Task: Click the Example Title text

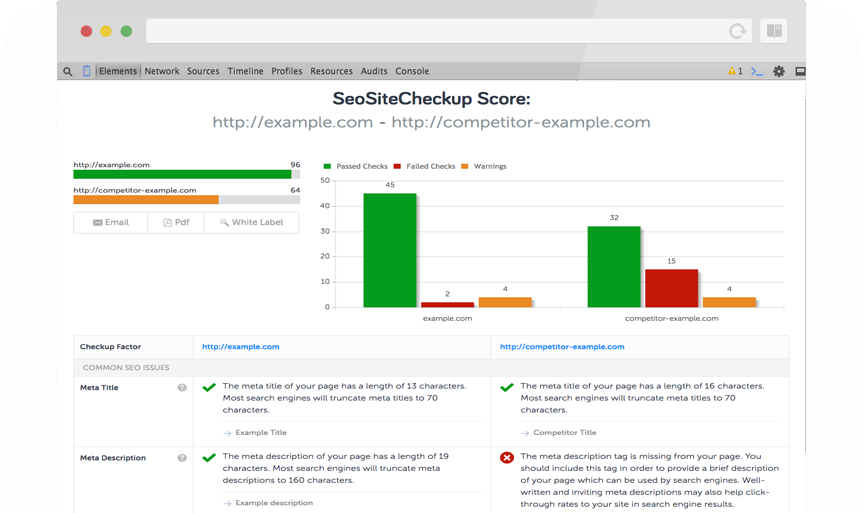Action: [x=261, y=433]
